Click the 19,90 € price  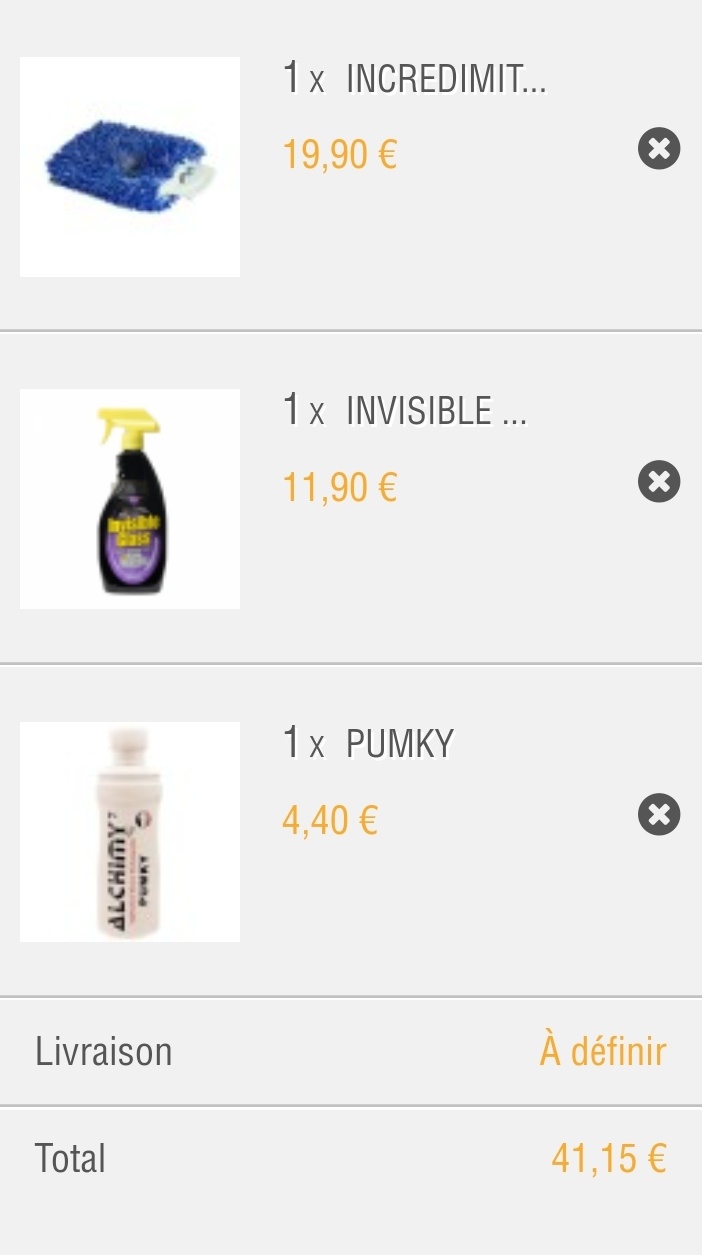click(x=340, y=155)
